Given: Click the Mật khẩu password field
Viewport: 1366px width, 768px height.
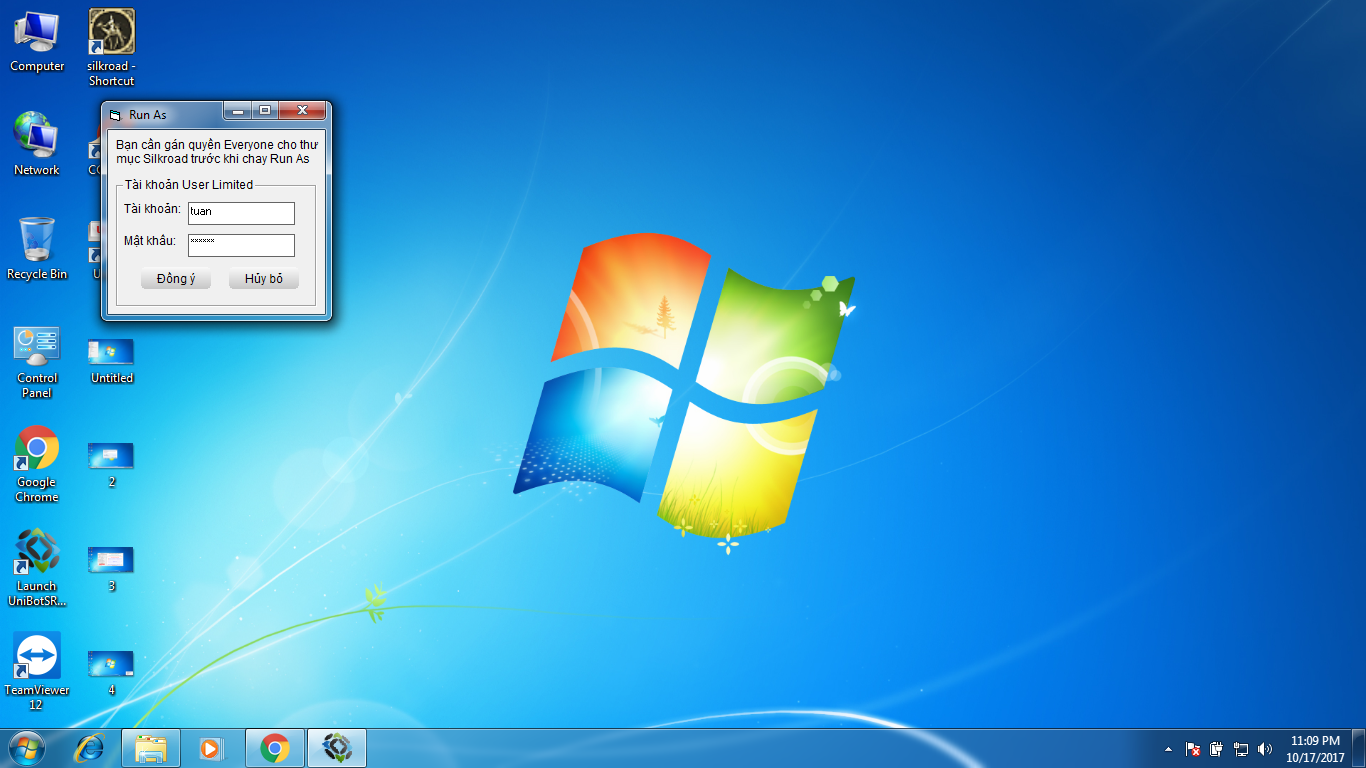Looking at the screenshot, I should [x=241, y=245].
